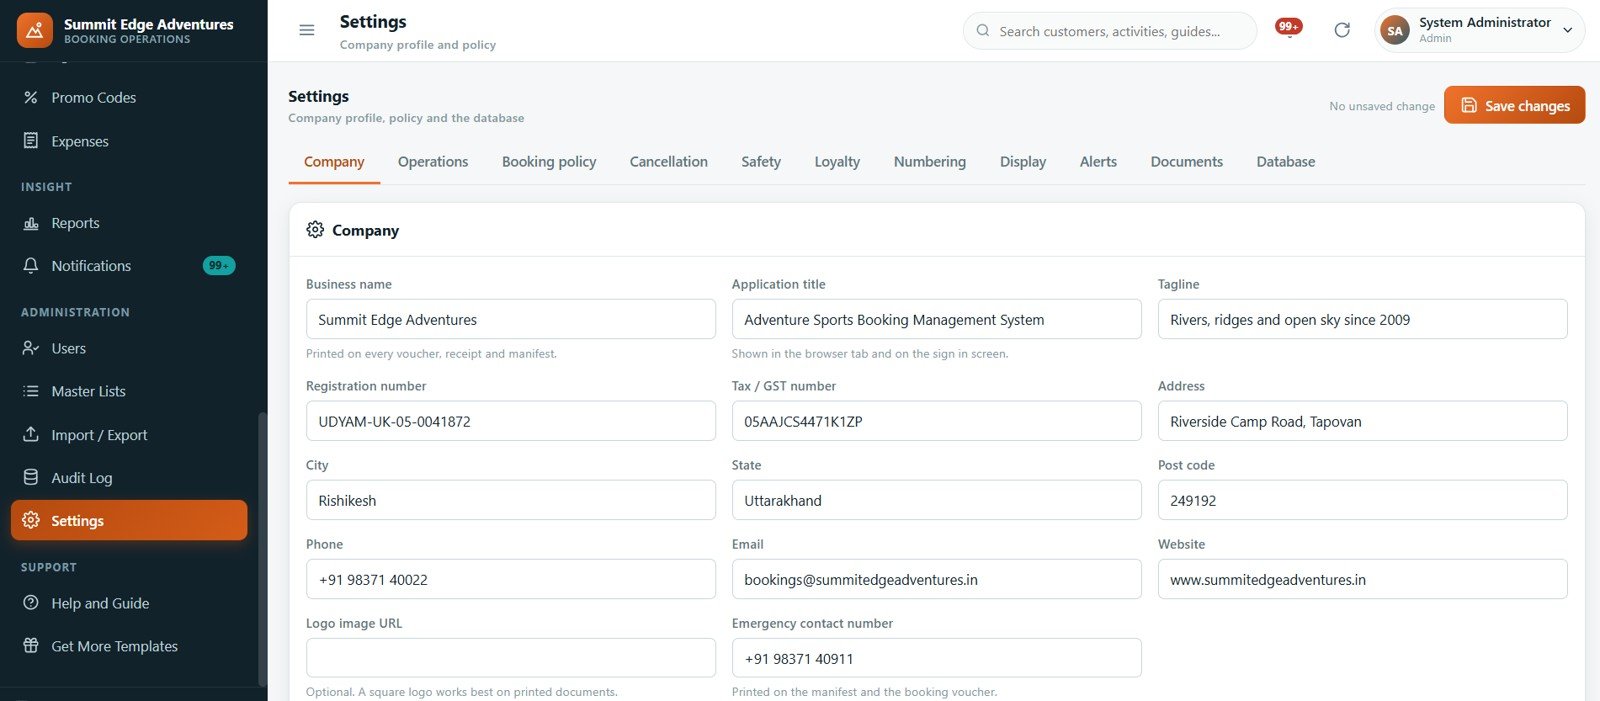Screen dimensions: 1600x701
Task: Click the Import / Export upload icon
Action: pos(31,434)
